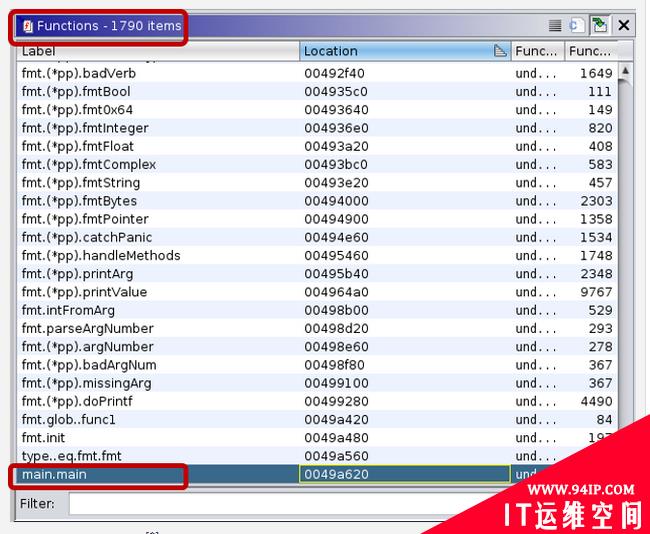Sort by the Location column header

click(x=405, y=51)
